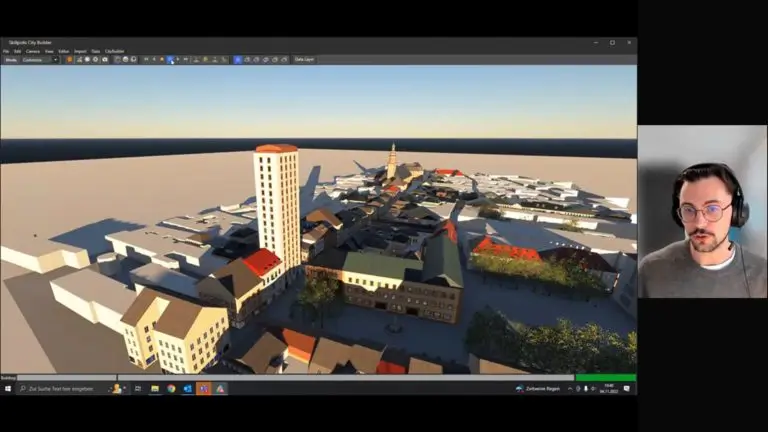Click the volume tray icon
The height and width of the screenshot is (432, 768).
click(x=593, y=388)
